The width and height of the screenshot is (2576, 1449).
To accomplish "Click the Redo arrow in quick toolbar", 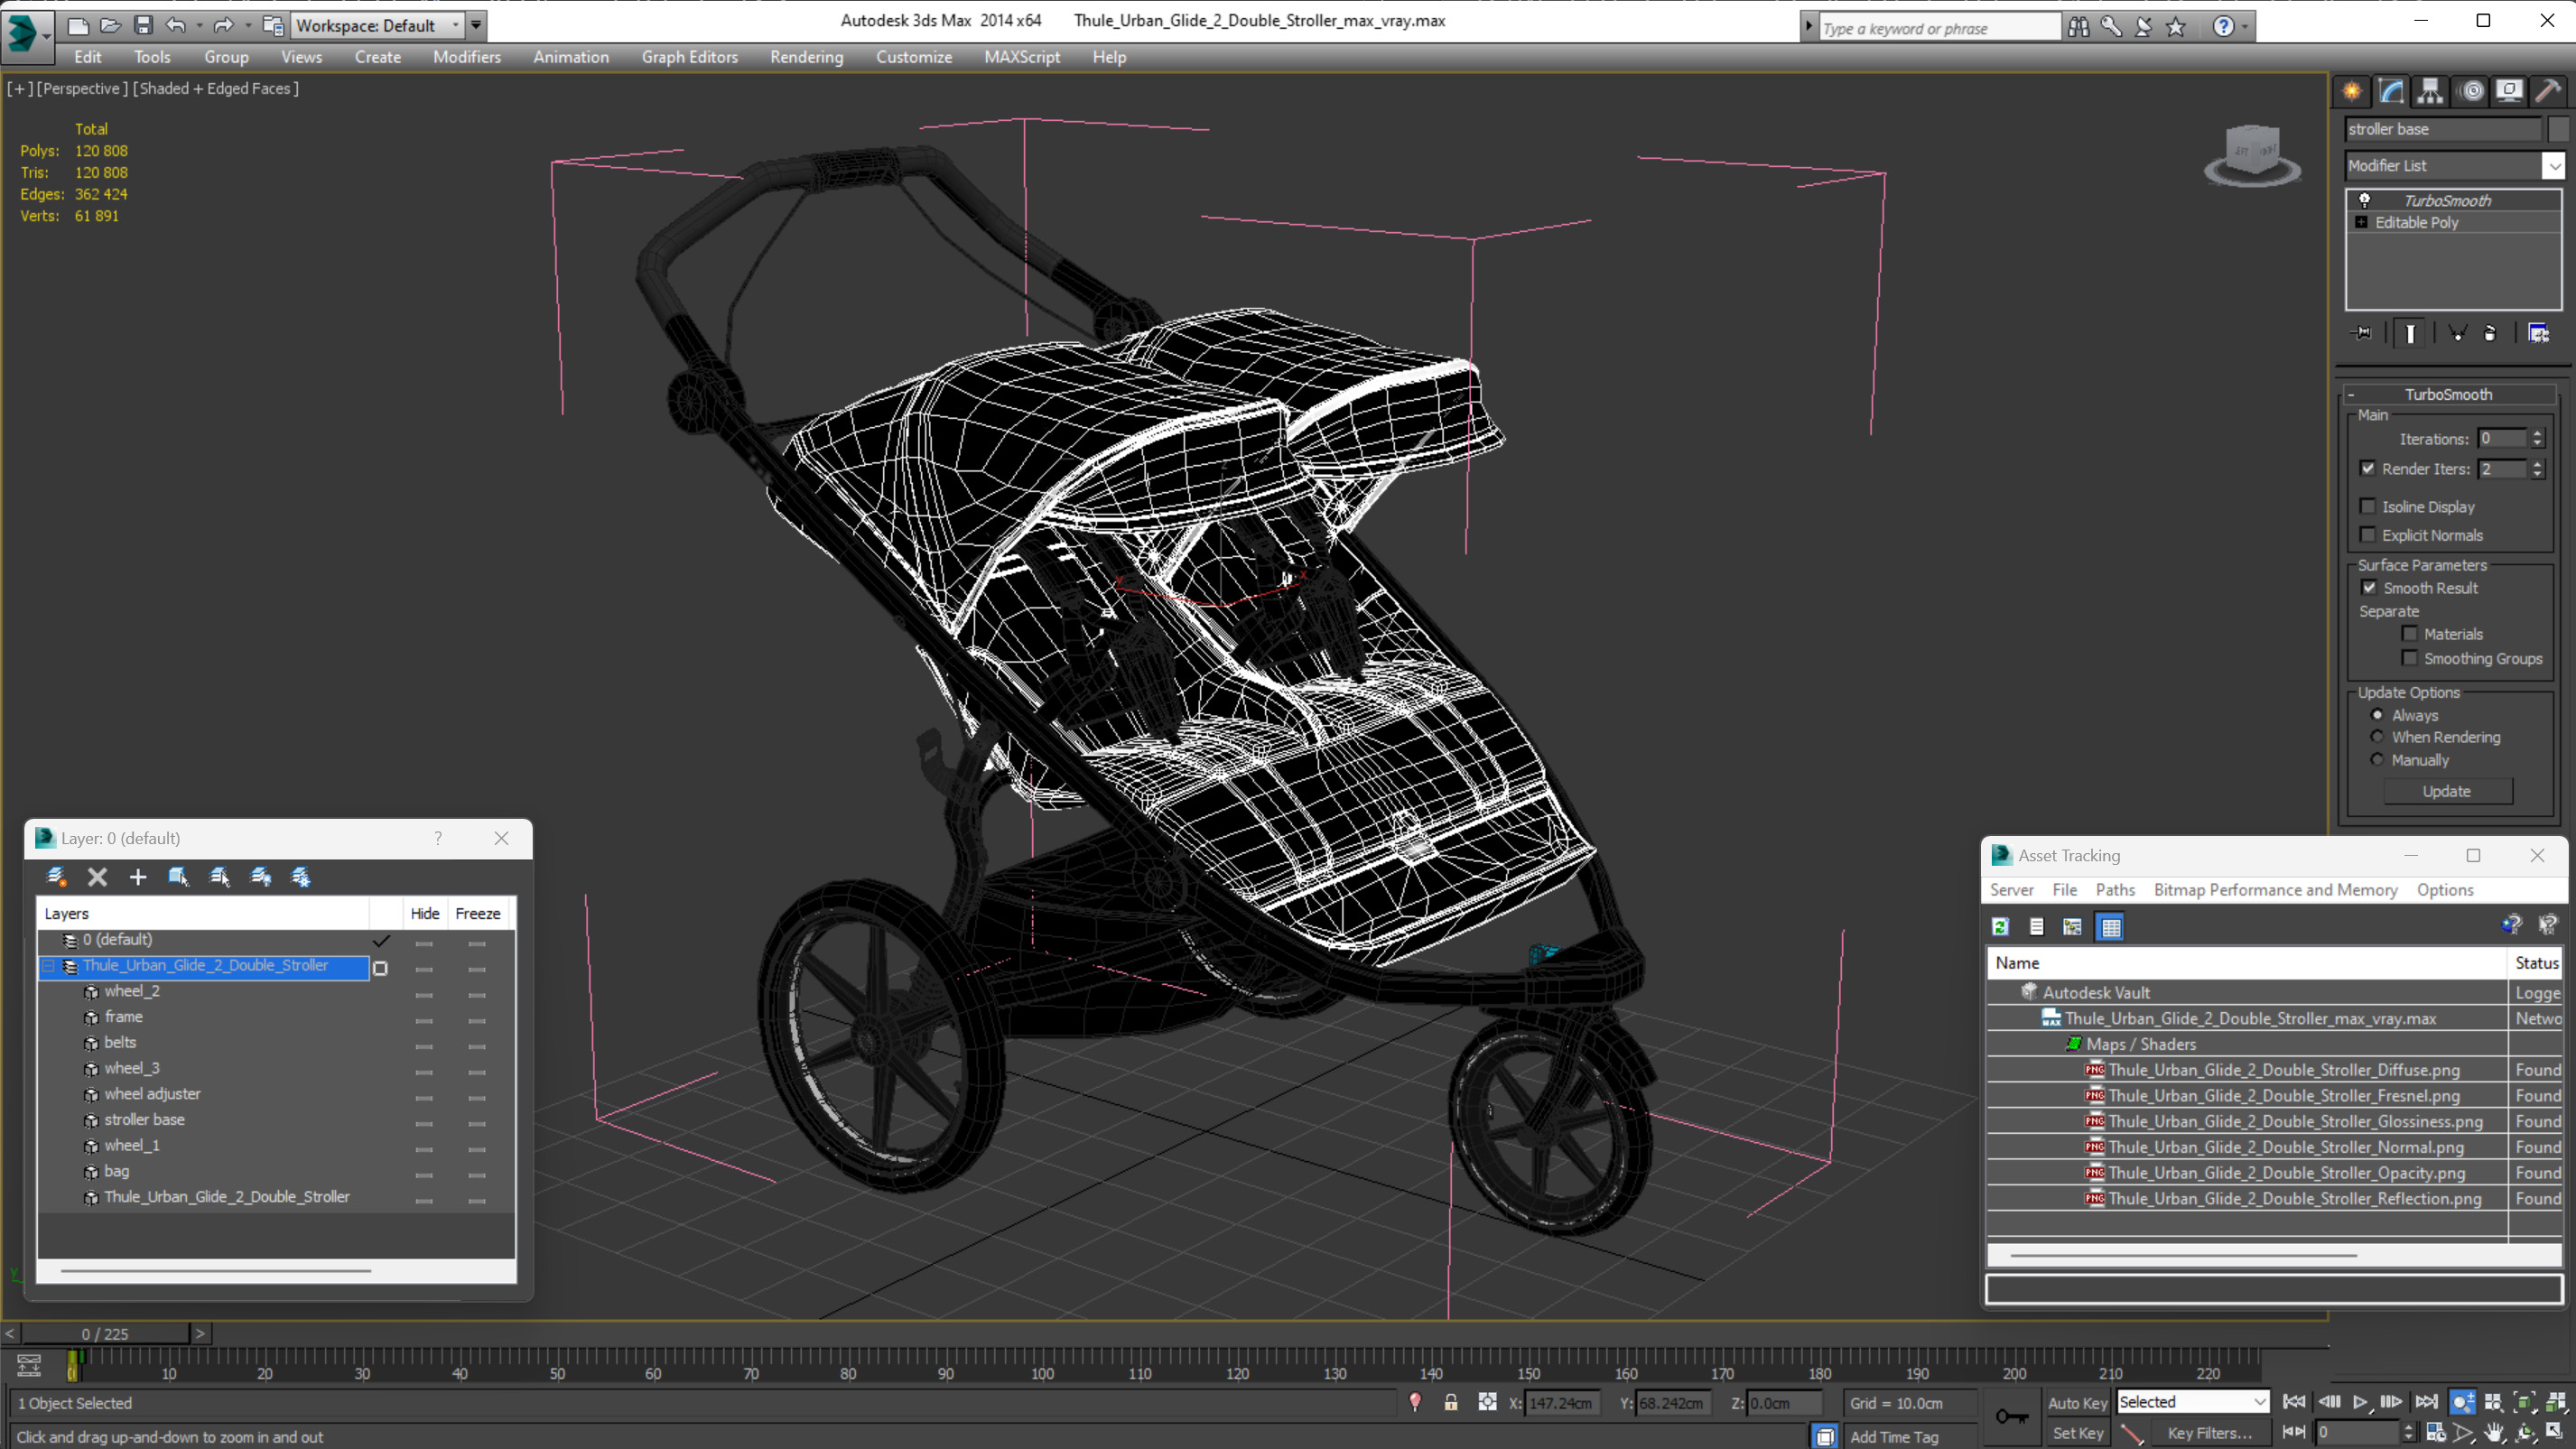I will 223,25.
